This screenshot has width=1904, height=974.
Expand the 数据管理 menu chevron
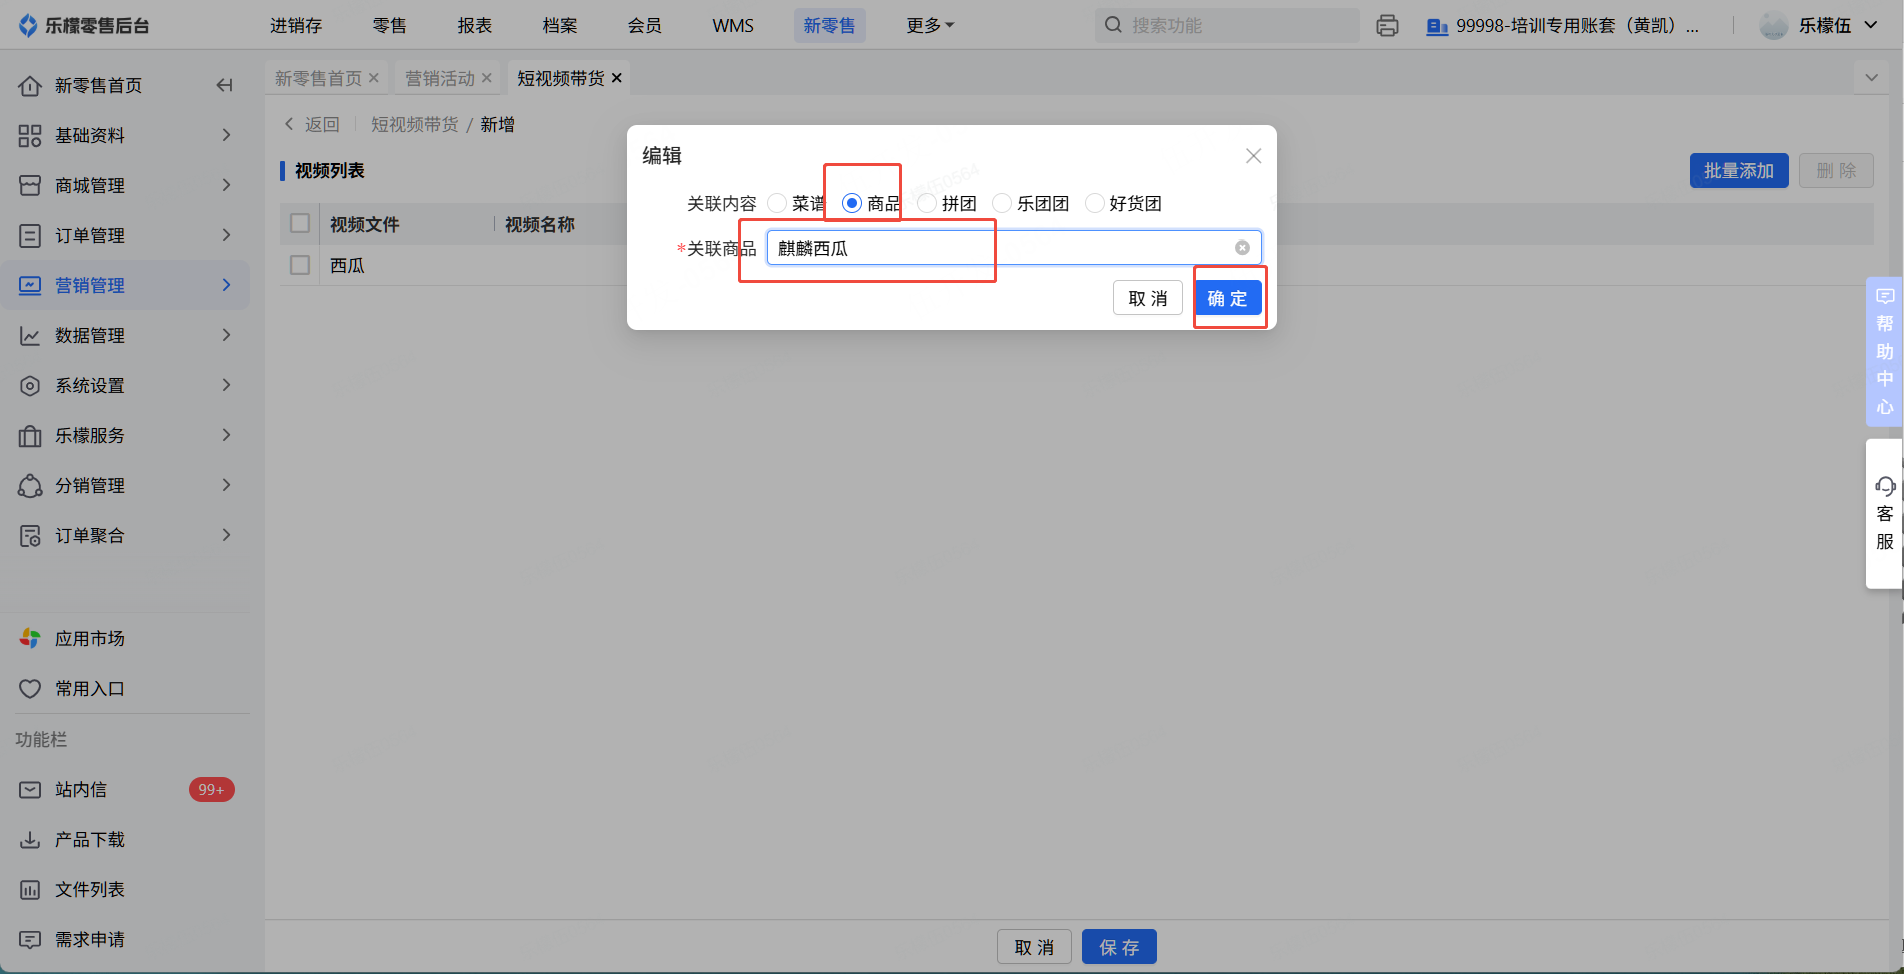tap(227, 335)
